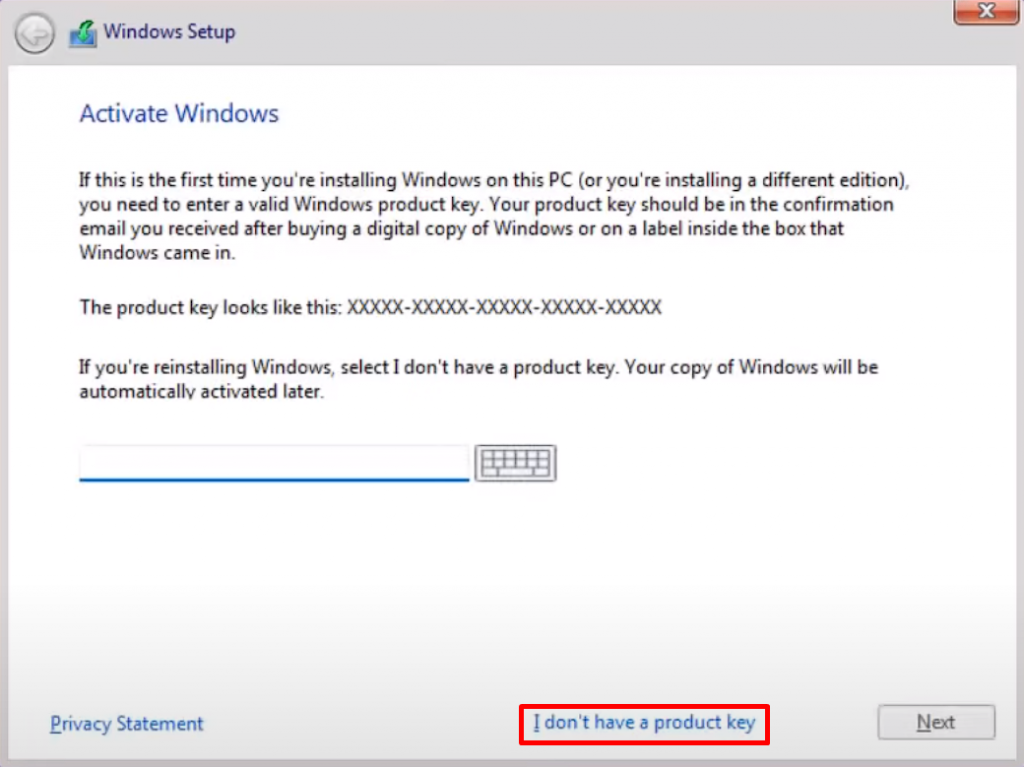Click the Activate Windows heading
The image size is (1024, 767).
[x=179, y=114]
